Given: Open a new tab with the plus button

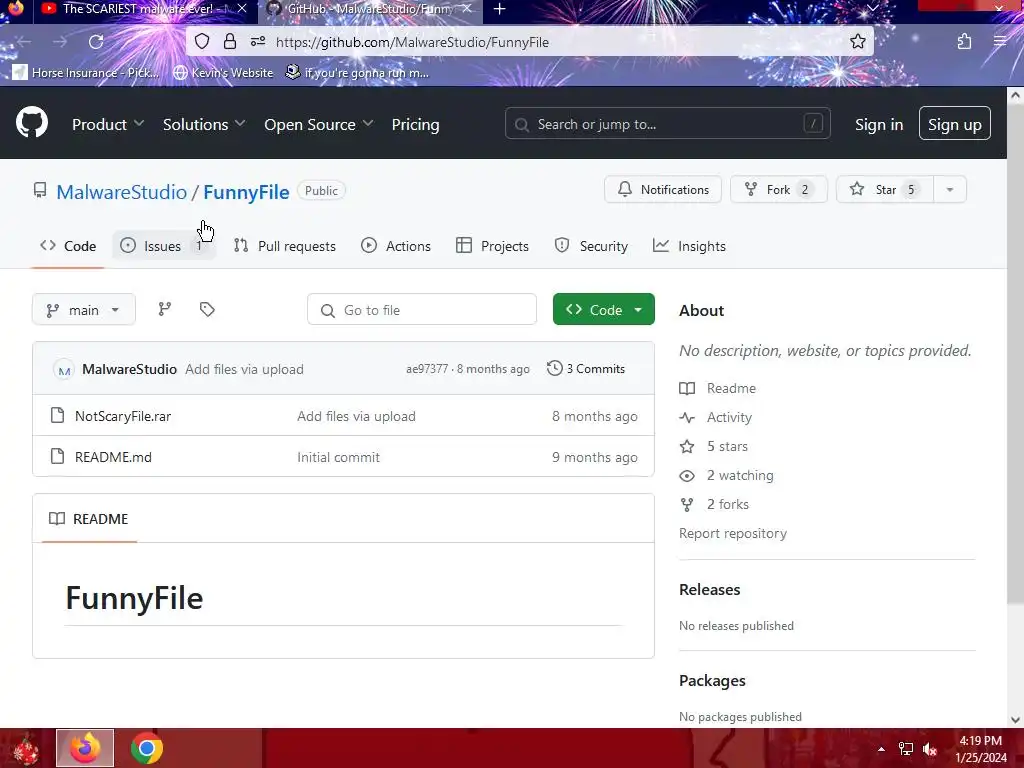Looking at the screenshot, I should [500, 9].
